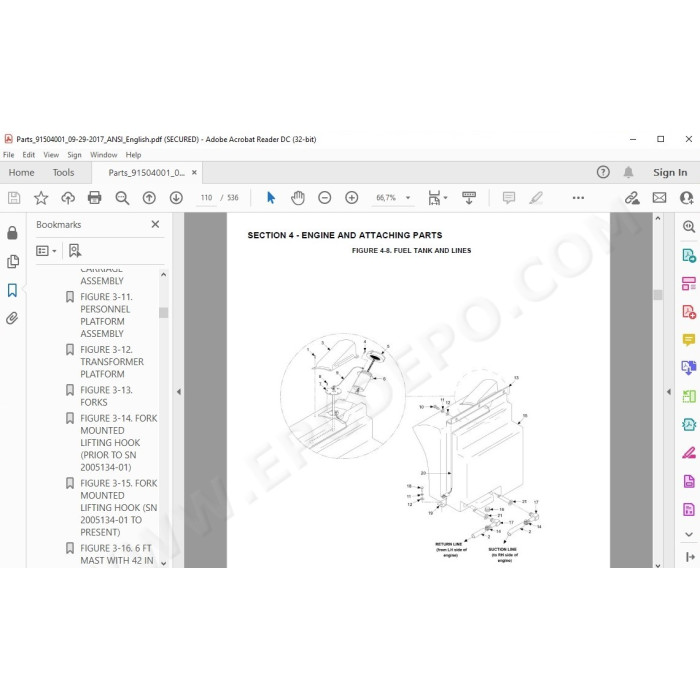Open Figure 3-13 Forks bookmark

(x=106, y=396)
